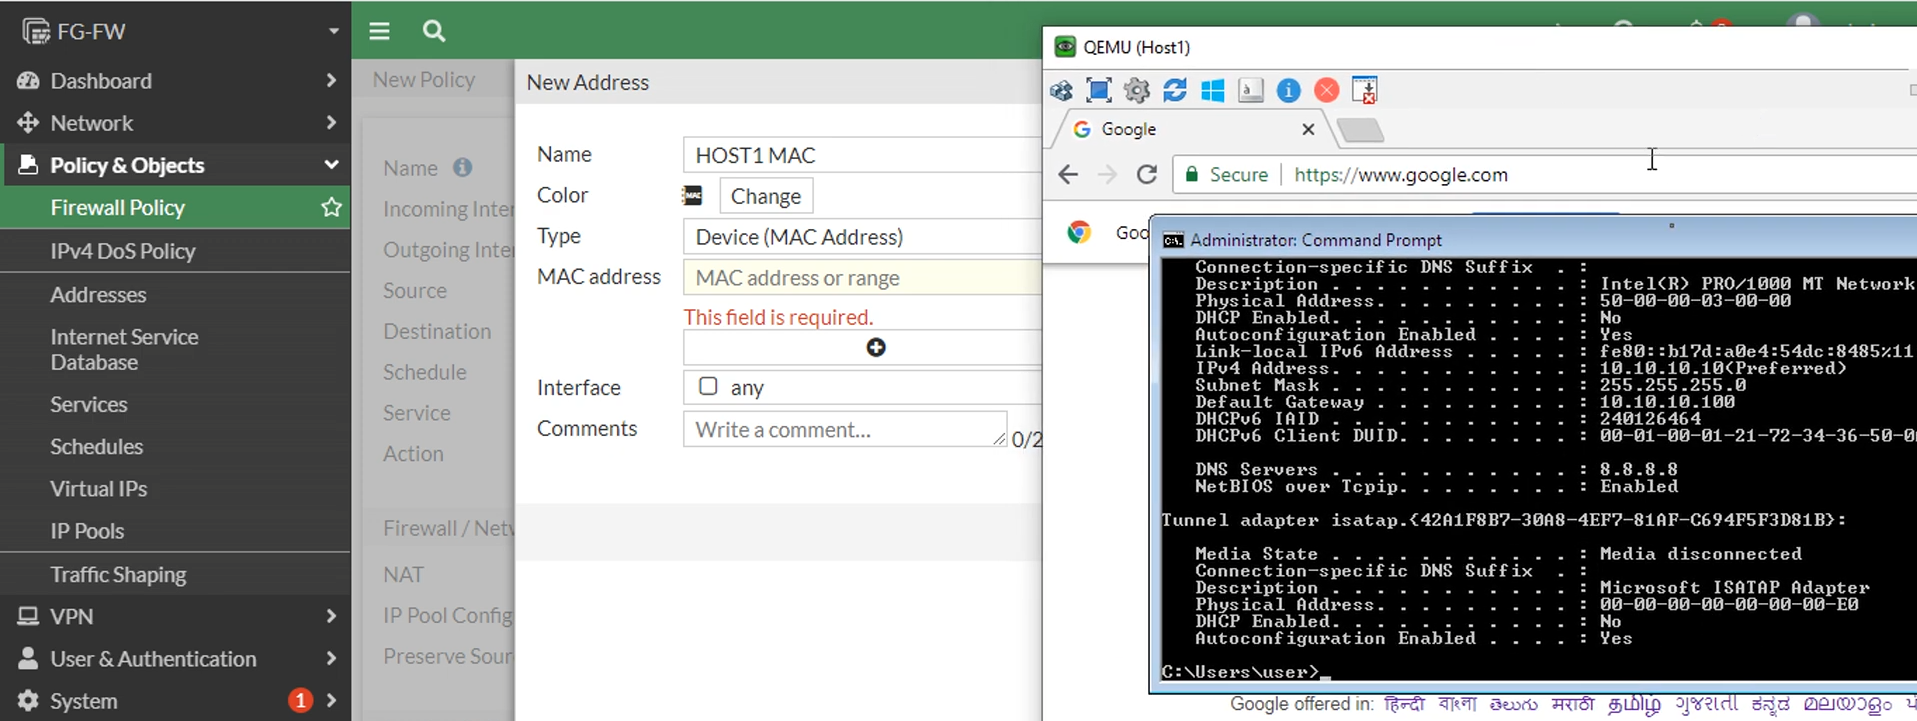The height and width of the screenshot is (721, 1917).
Task: Open the QEMU cubes (connection) toolbar icon
Action: click(1061, 91)
